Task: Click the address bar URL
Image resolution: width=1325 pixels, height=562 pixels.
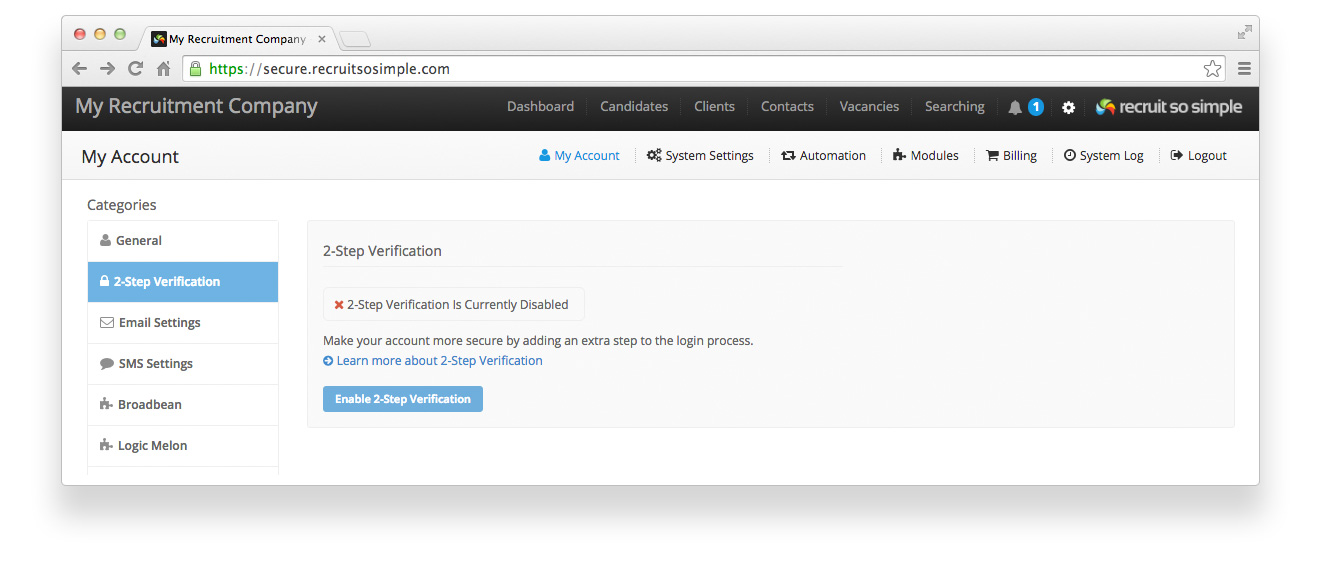Action: pyautogui.click(x=329, y=69)
